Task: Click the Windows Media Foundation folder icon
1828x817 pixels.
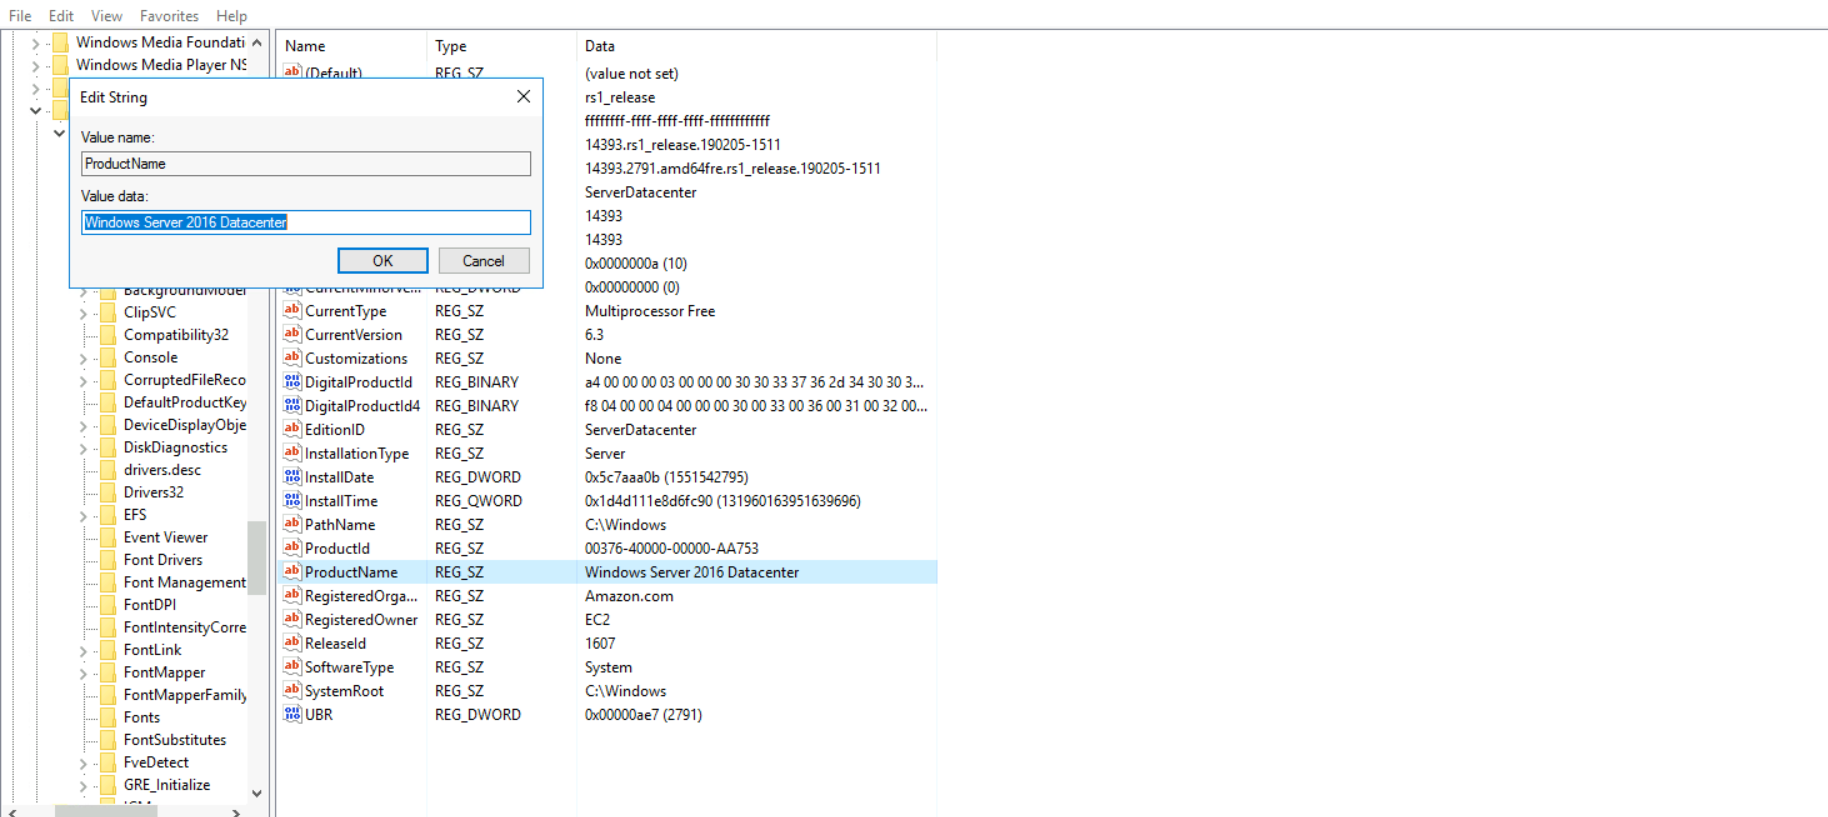Action: click(x=60, y=42)
